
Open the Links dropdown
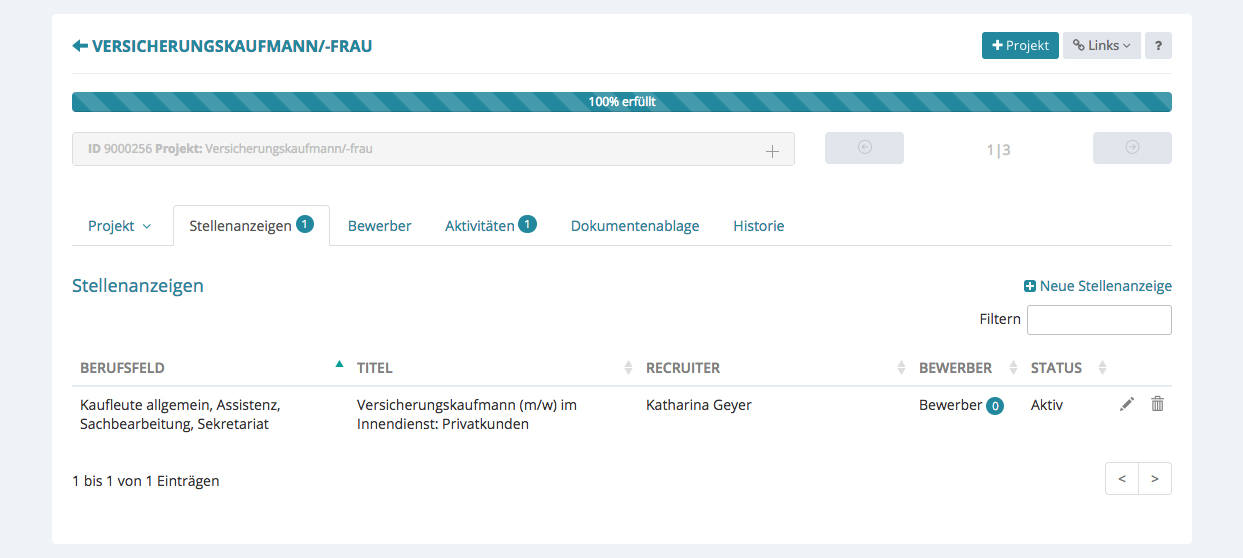[1101, 46]
